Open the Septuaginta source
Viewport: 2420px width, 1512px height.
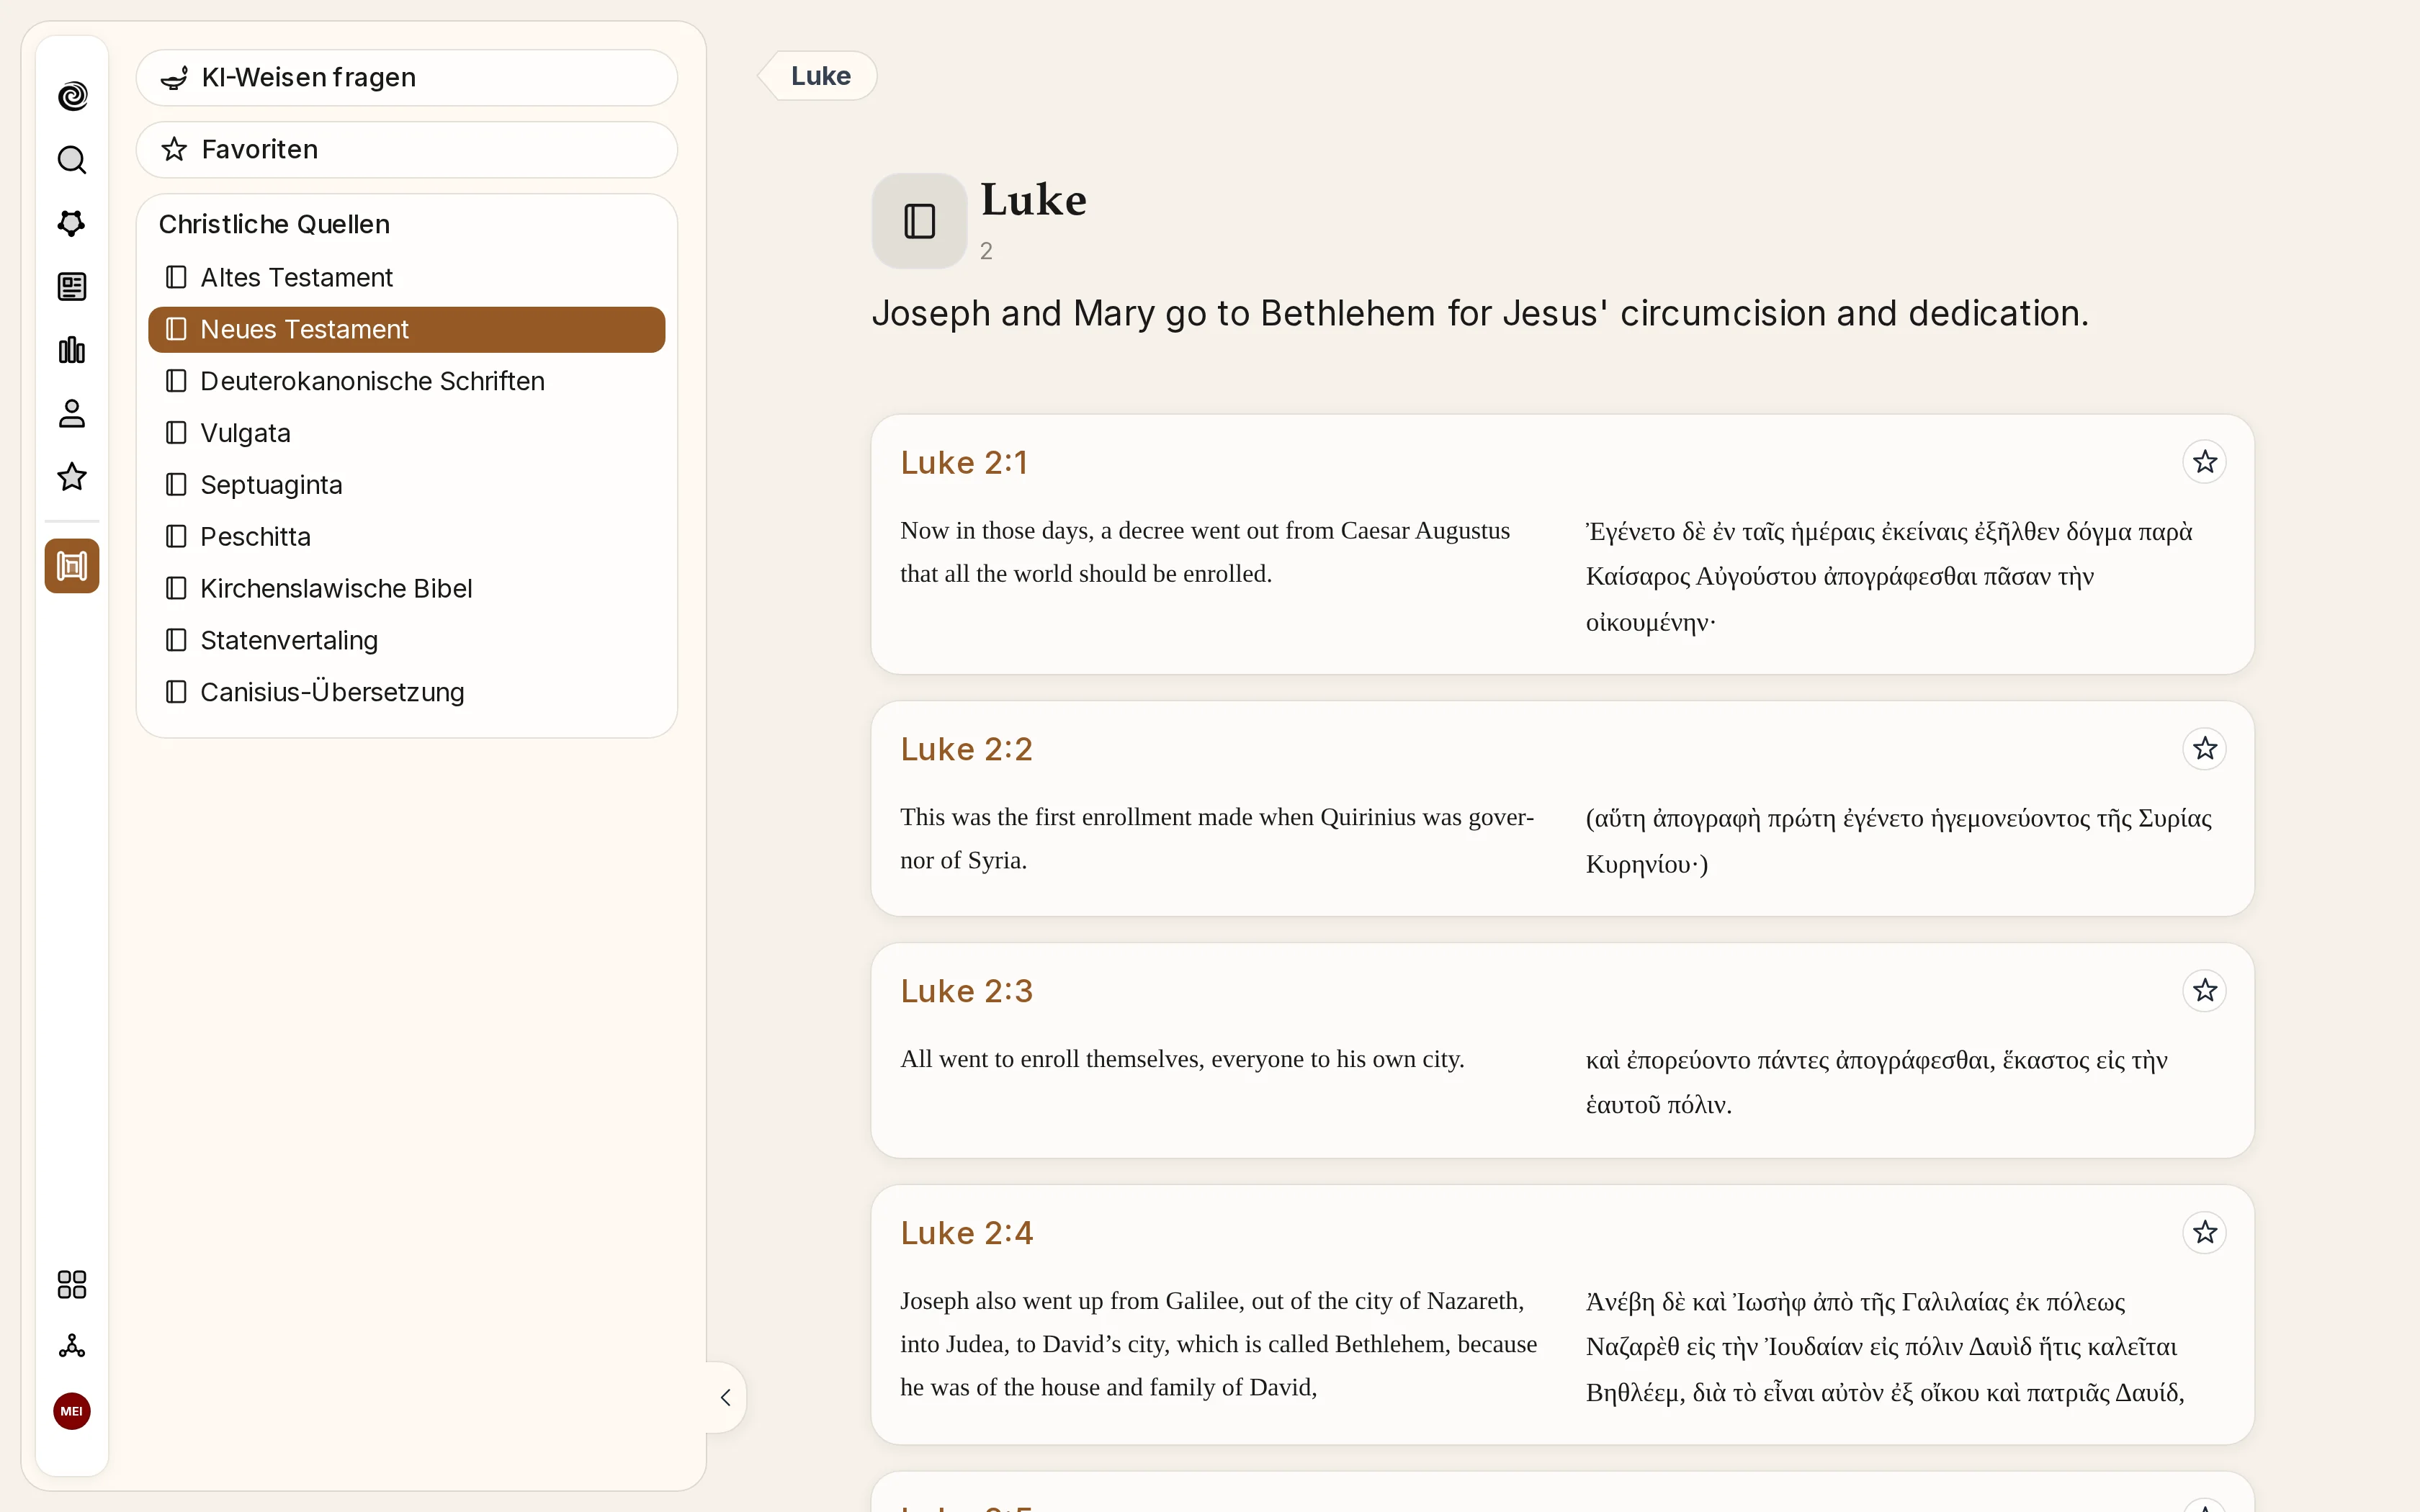click(407, 485)
